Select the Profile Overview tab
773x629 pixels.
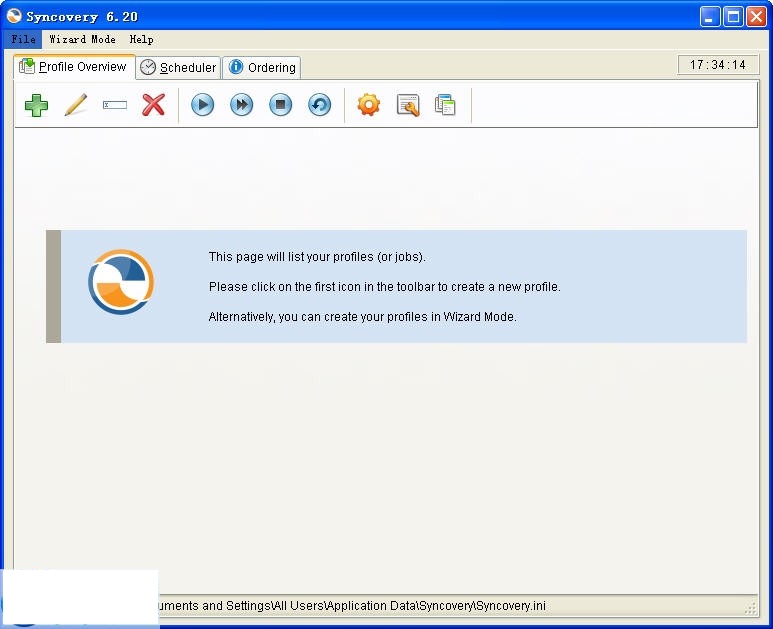coord(74,67)
